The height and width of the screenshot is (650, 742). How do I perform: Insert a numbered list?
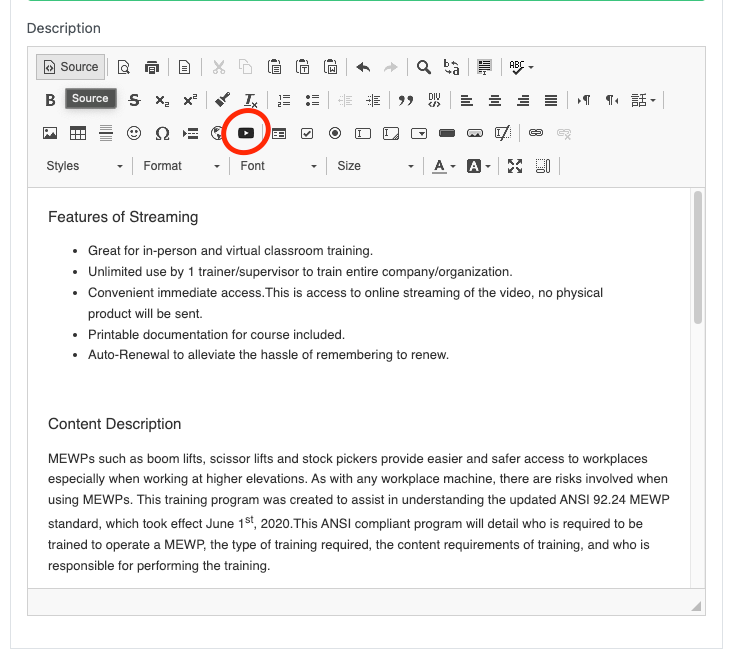284,100
